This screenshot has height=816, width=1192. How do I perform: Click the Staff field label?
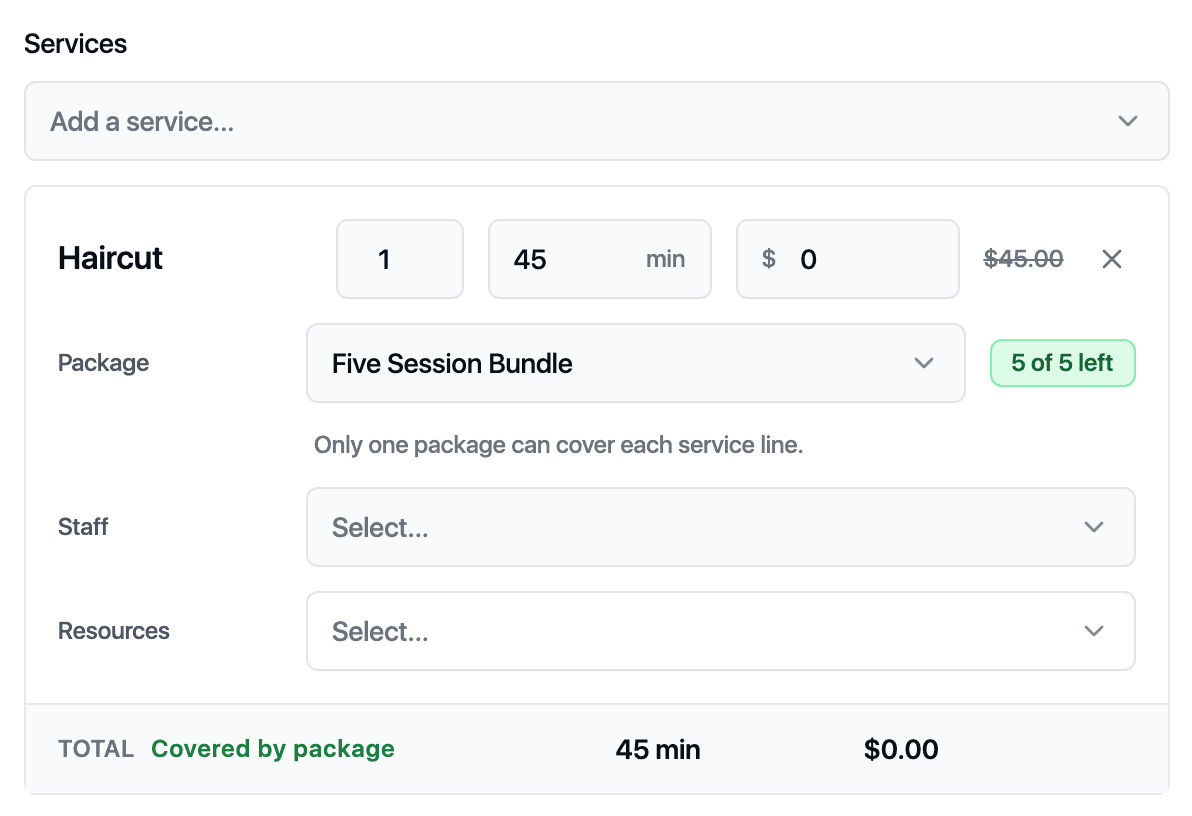pyautogui.click(x=83, y=527)
